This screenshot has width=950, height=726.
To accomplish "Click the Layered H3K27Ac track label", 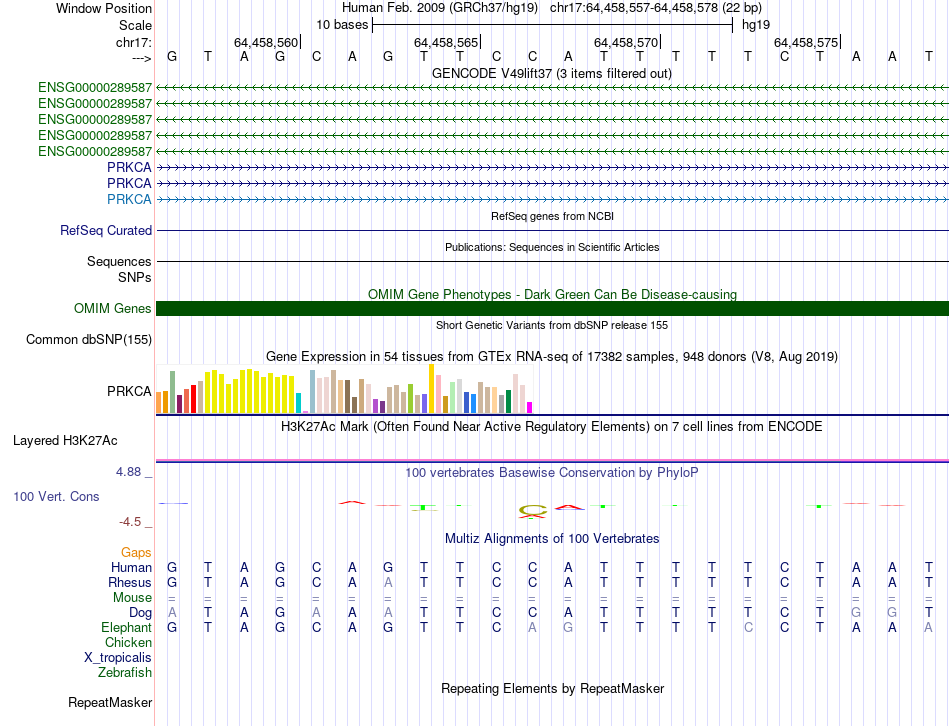I will click(65, 441).
